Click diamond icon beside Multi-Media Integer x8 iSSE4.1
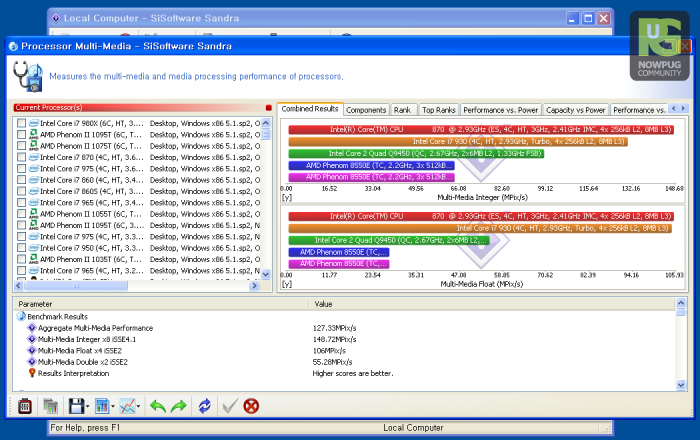Image resolution: width=700 pixels, height=440 pixels. coord(32,339)
